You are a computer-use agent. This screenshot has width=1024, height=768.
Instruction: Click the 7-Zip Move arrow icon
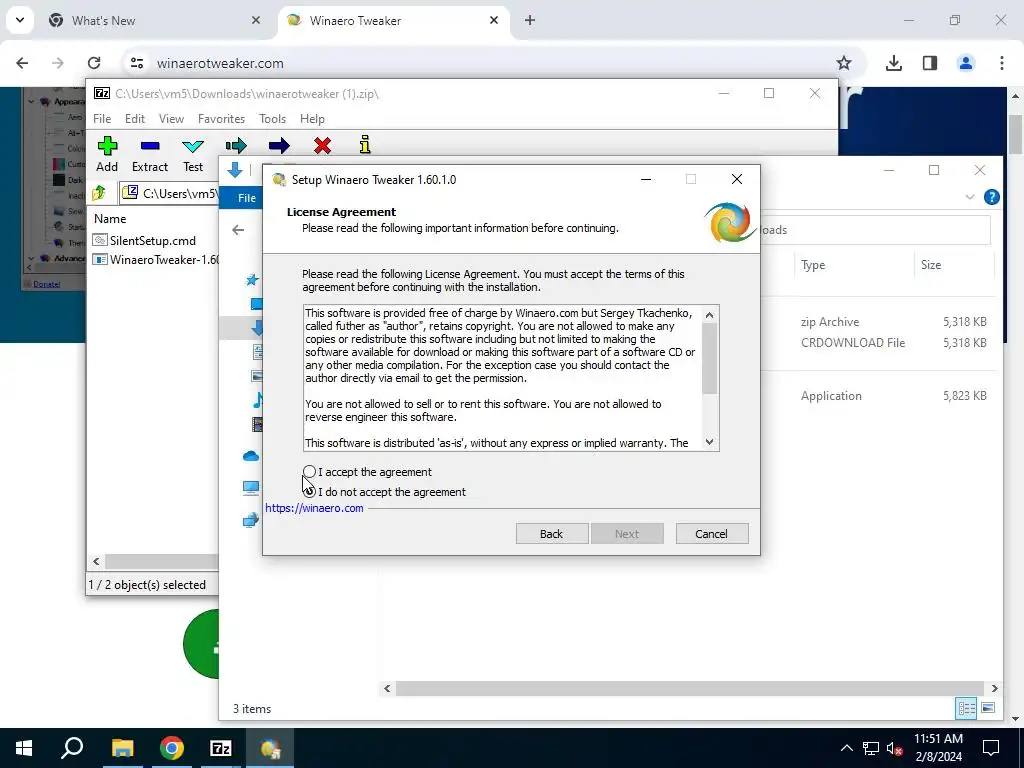click(279, 146)
